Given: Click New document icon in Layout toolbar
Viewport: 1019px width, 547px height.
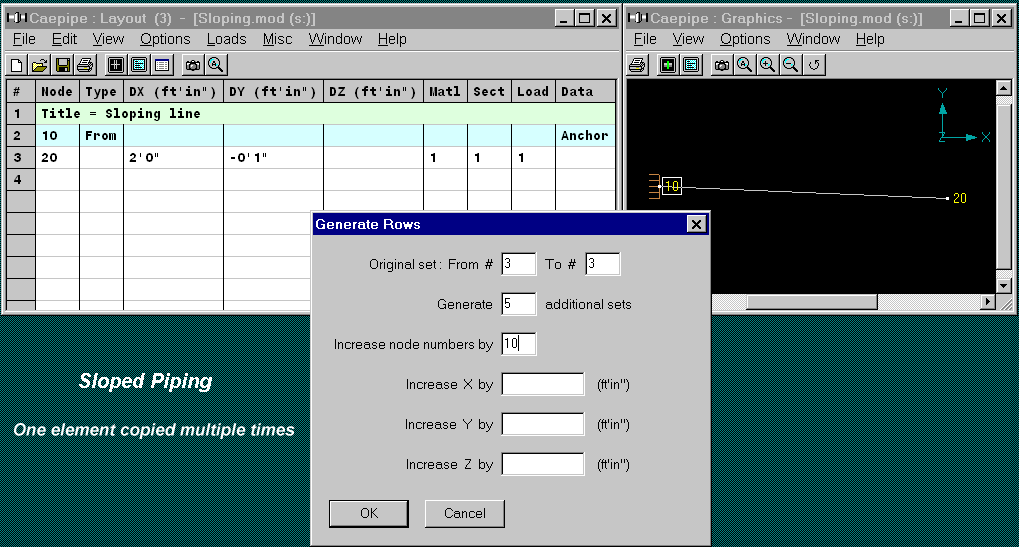Looking at the screenshot, I should 16,65.
